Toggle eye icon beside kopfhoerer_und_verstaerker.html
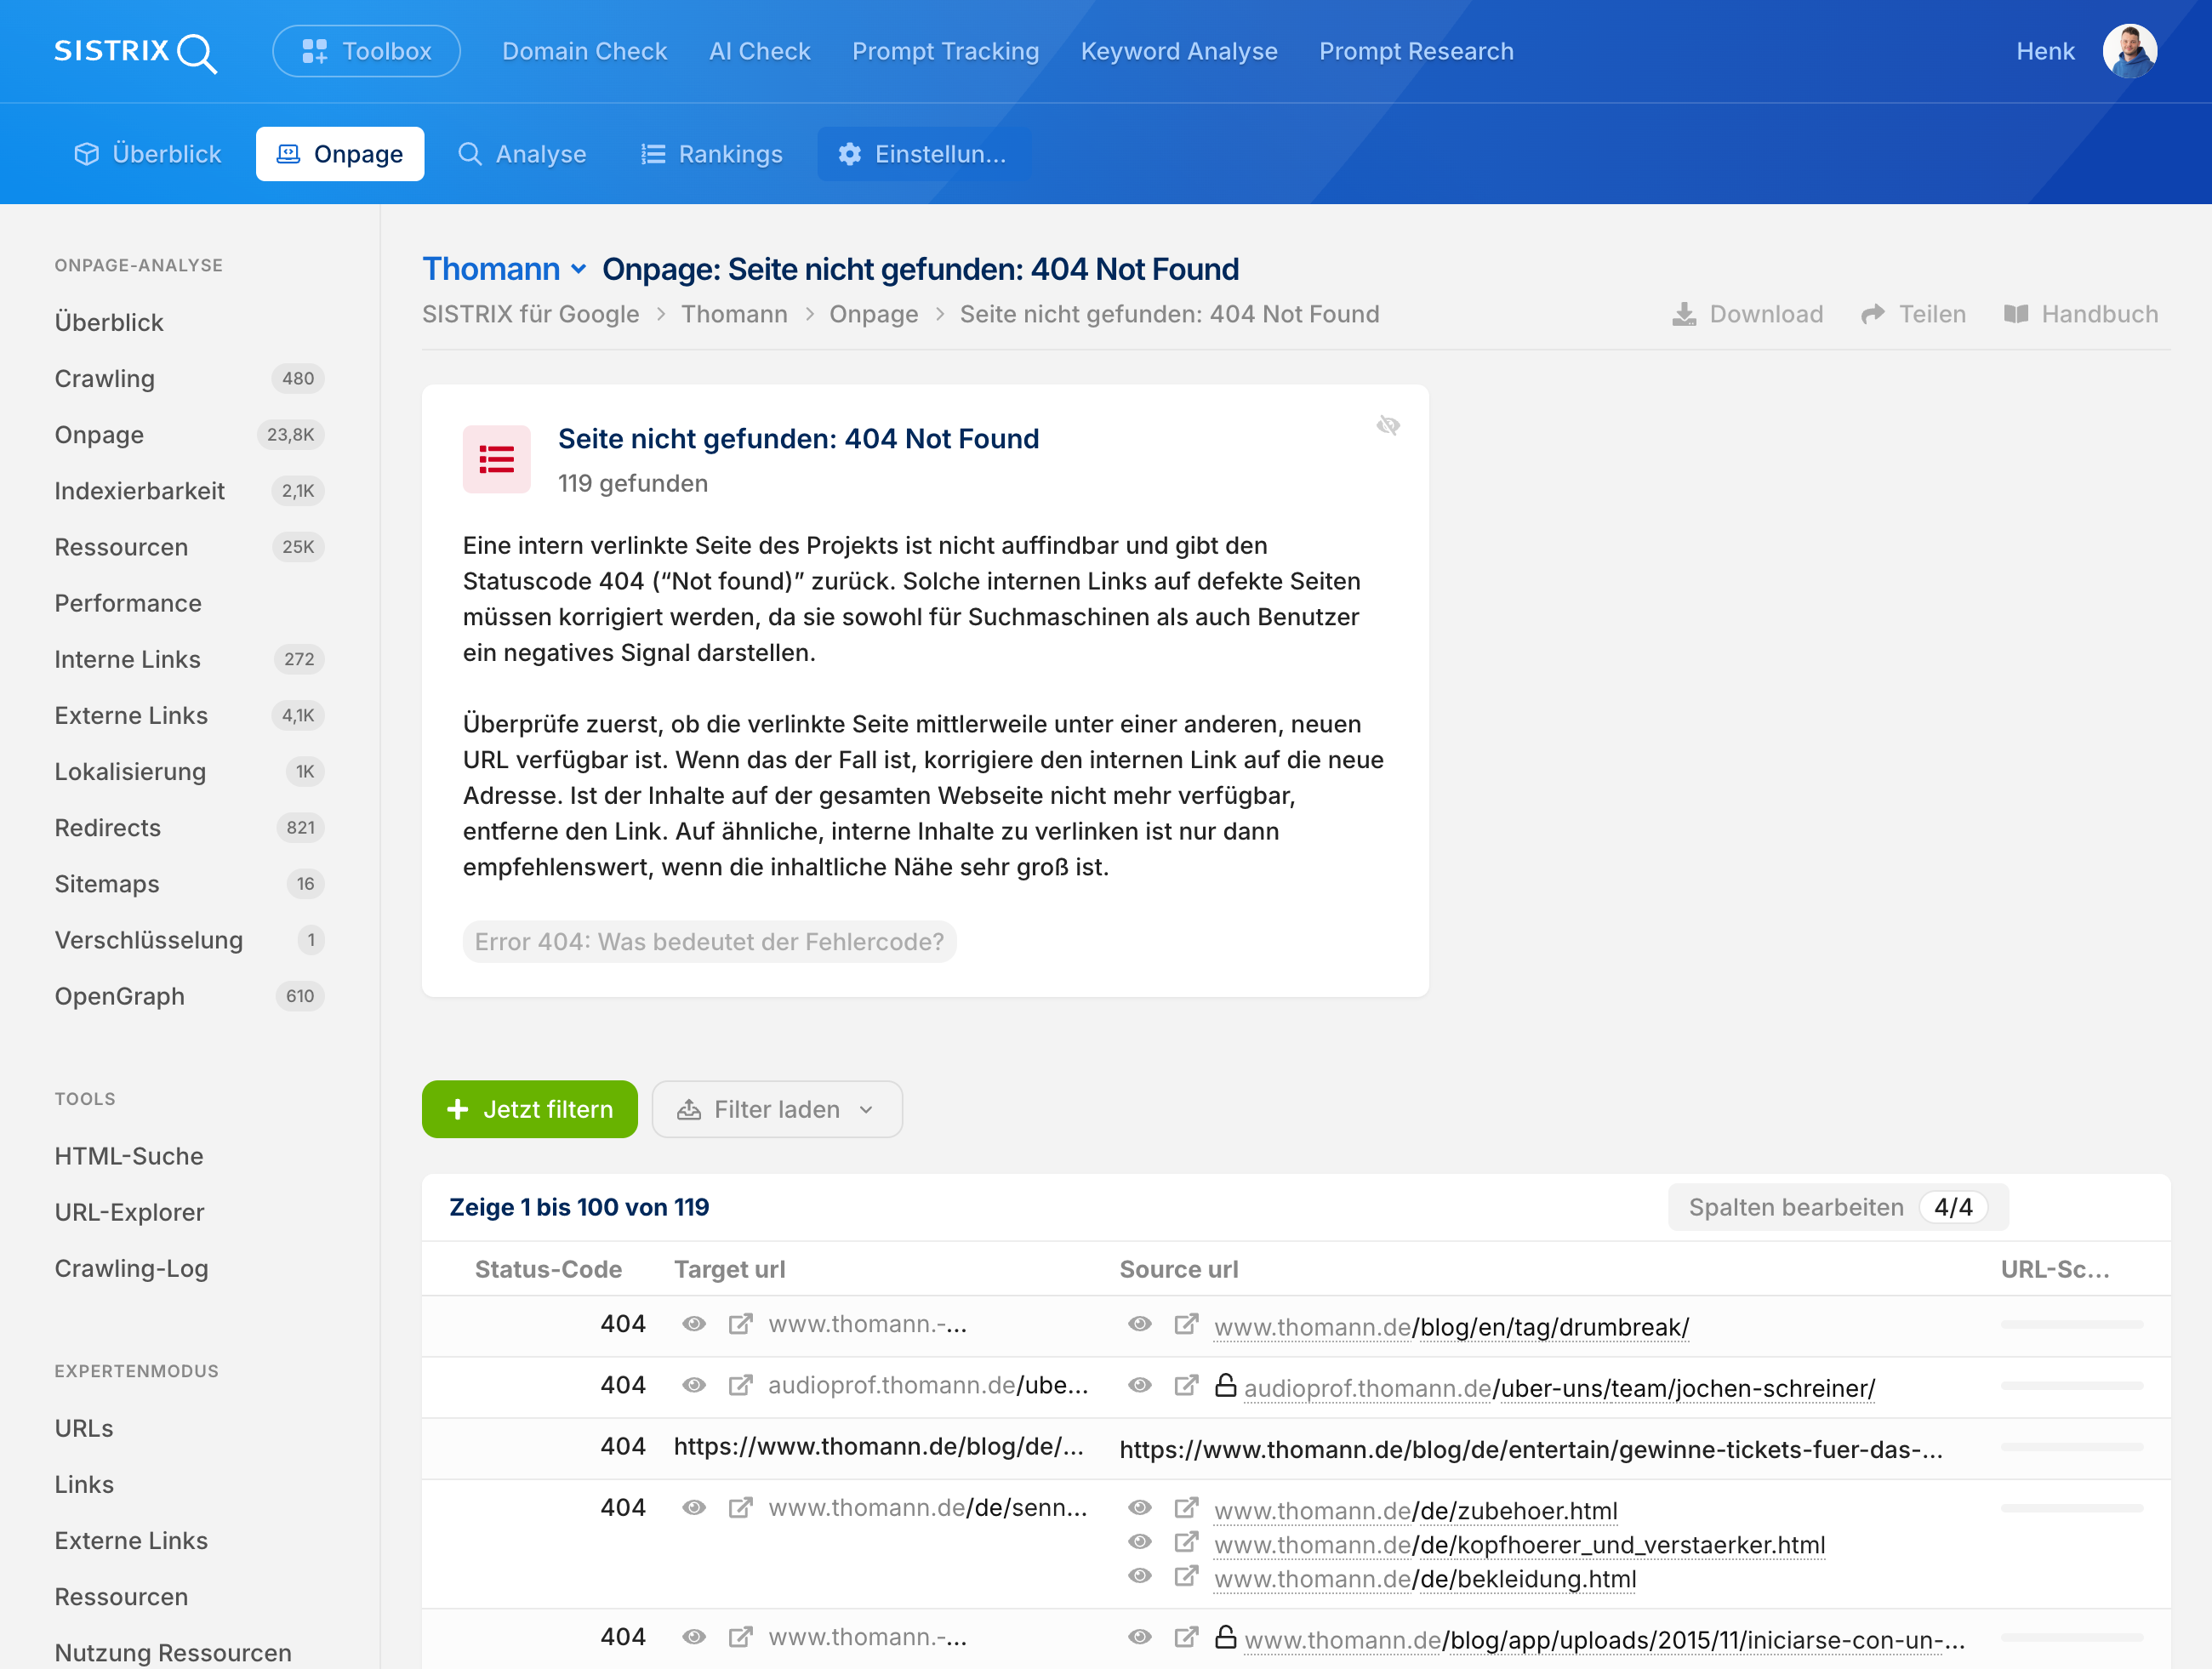The width and height of the screenshot is (2212, 1669). click(1139, 1541)
